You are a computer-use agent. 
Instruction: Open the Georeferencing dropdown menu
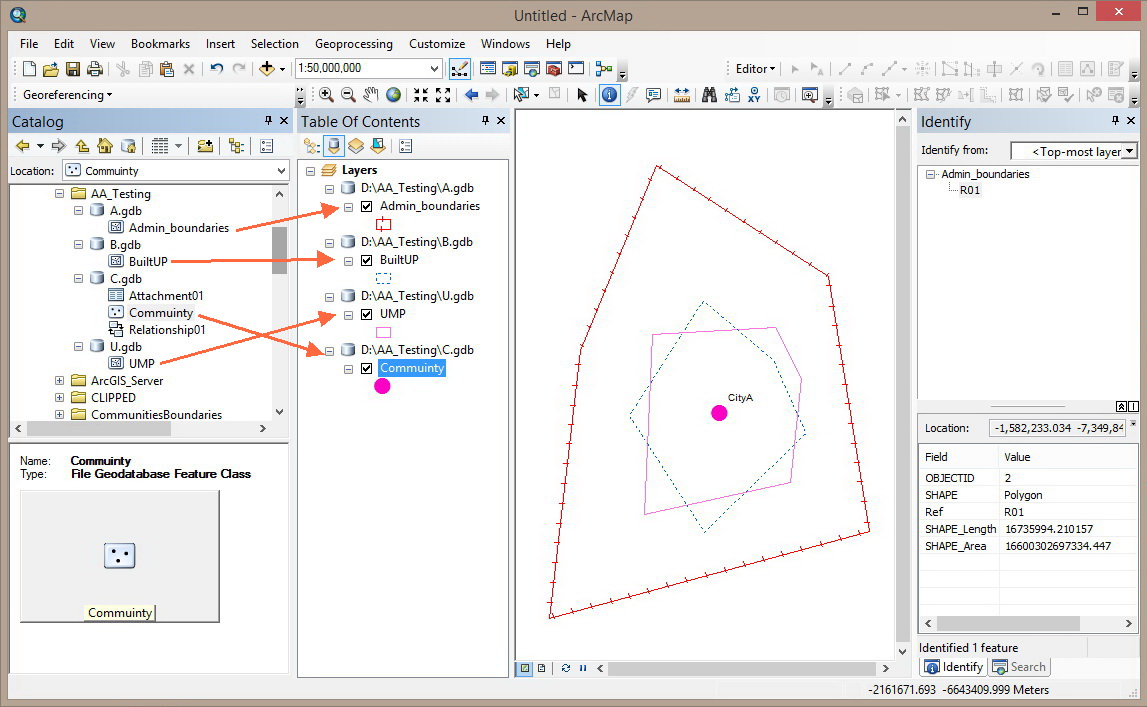point(67,95)
